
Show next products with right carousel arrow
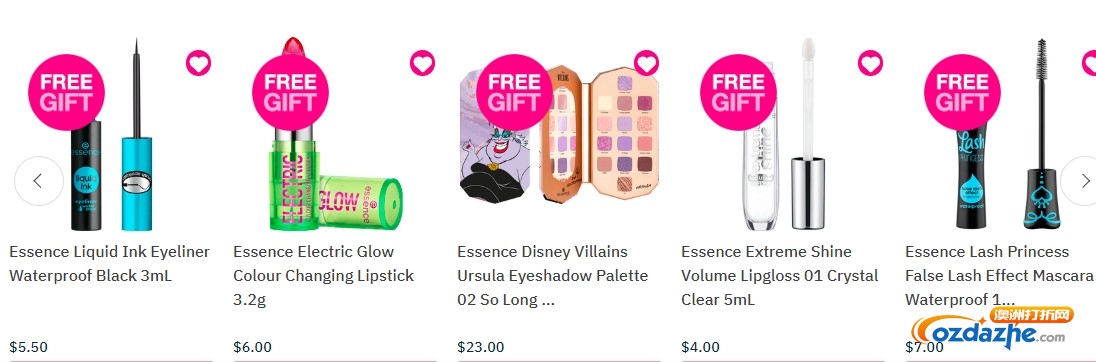pyautogui.click(x=1082, y=181)
